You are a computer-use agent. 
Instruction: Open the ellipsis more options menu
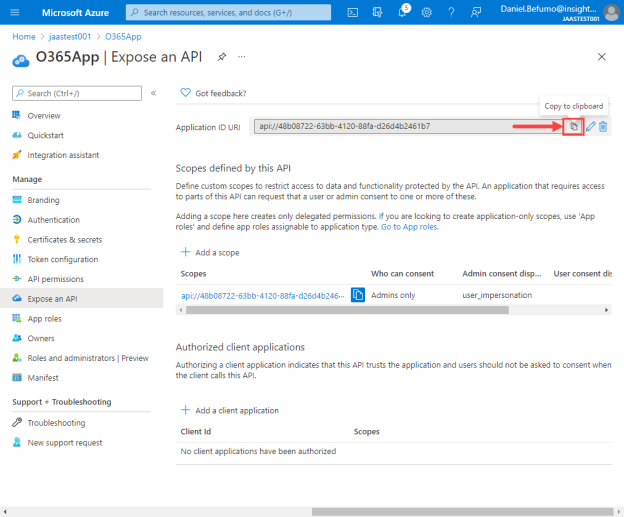coord(242,57)
